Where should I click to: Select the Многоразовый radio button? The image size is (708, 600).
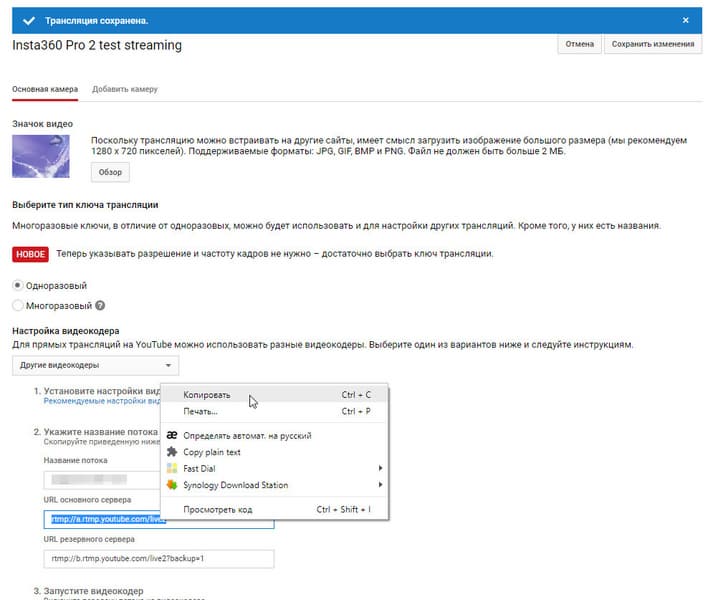click(17, 306)
